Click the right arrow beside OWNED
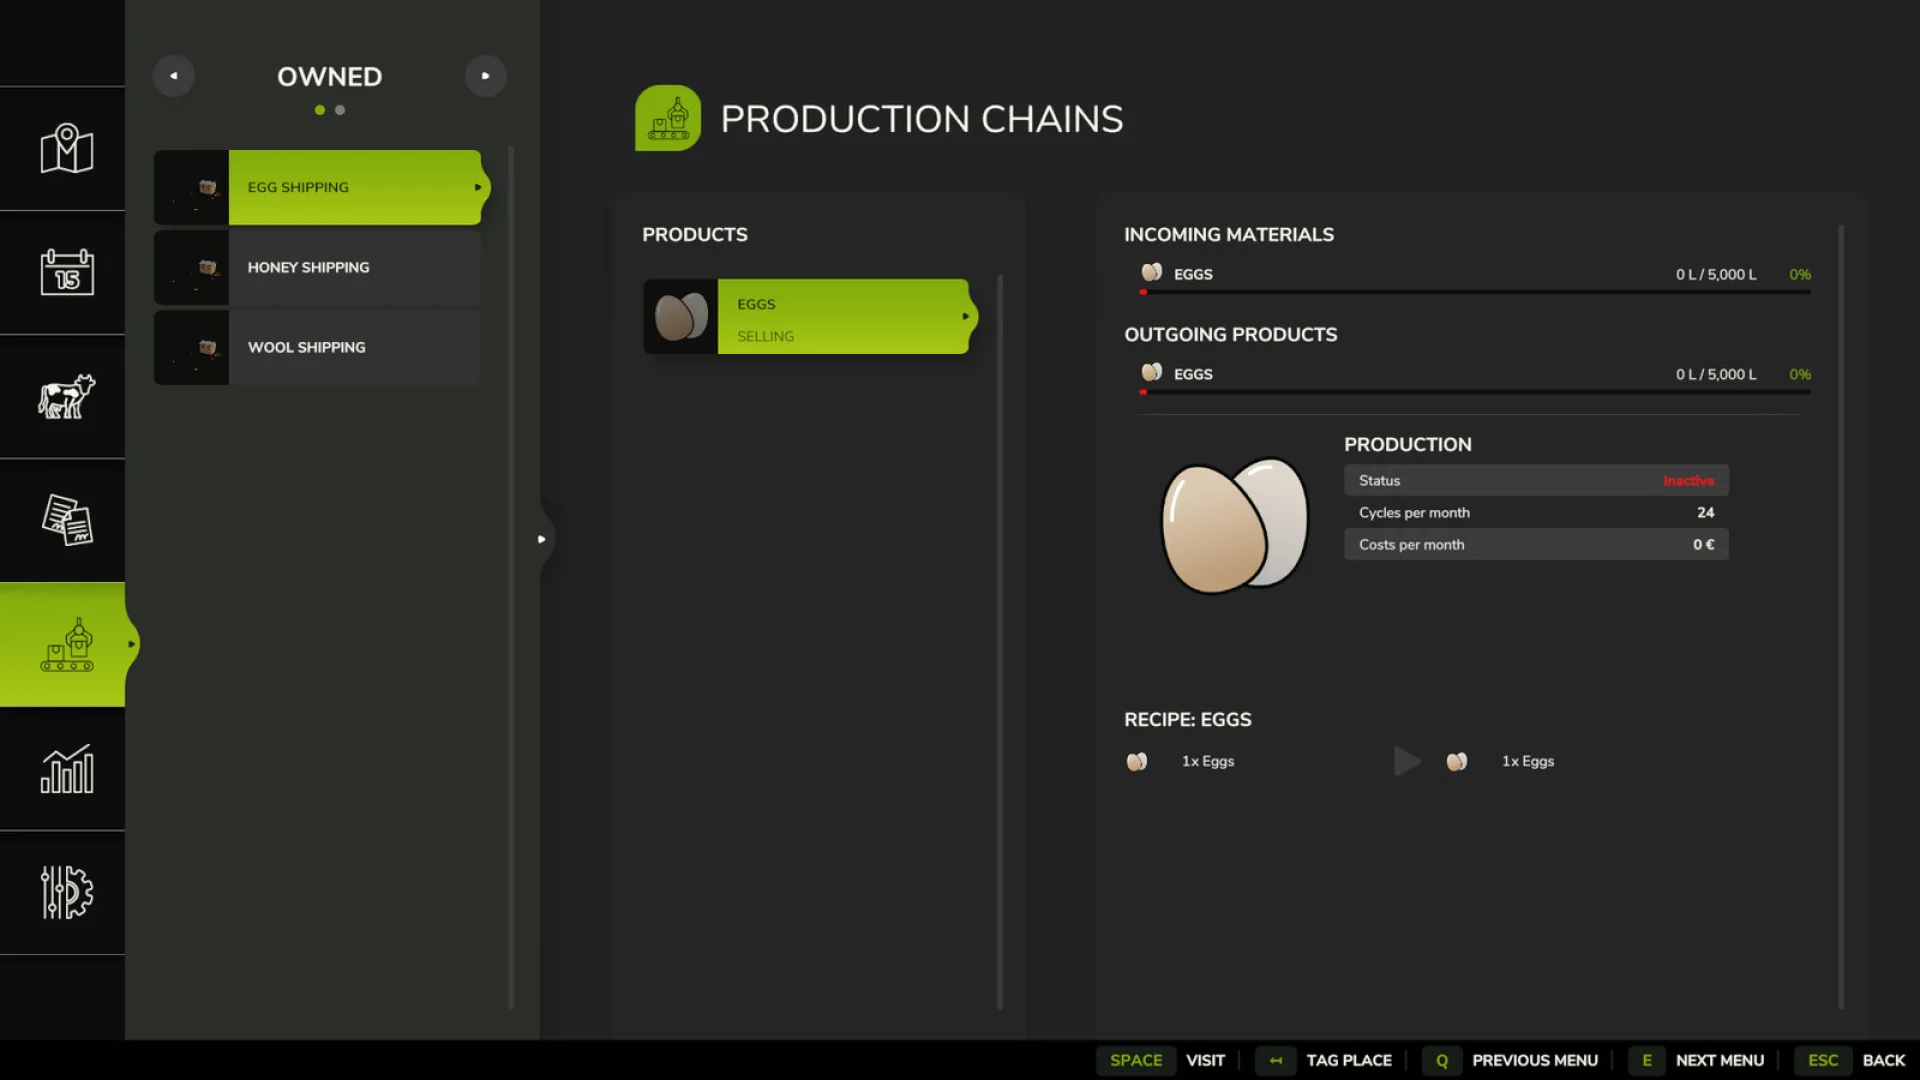Viewport: 1920px width, 1080px height. click(486, 75)
